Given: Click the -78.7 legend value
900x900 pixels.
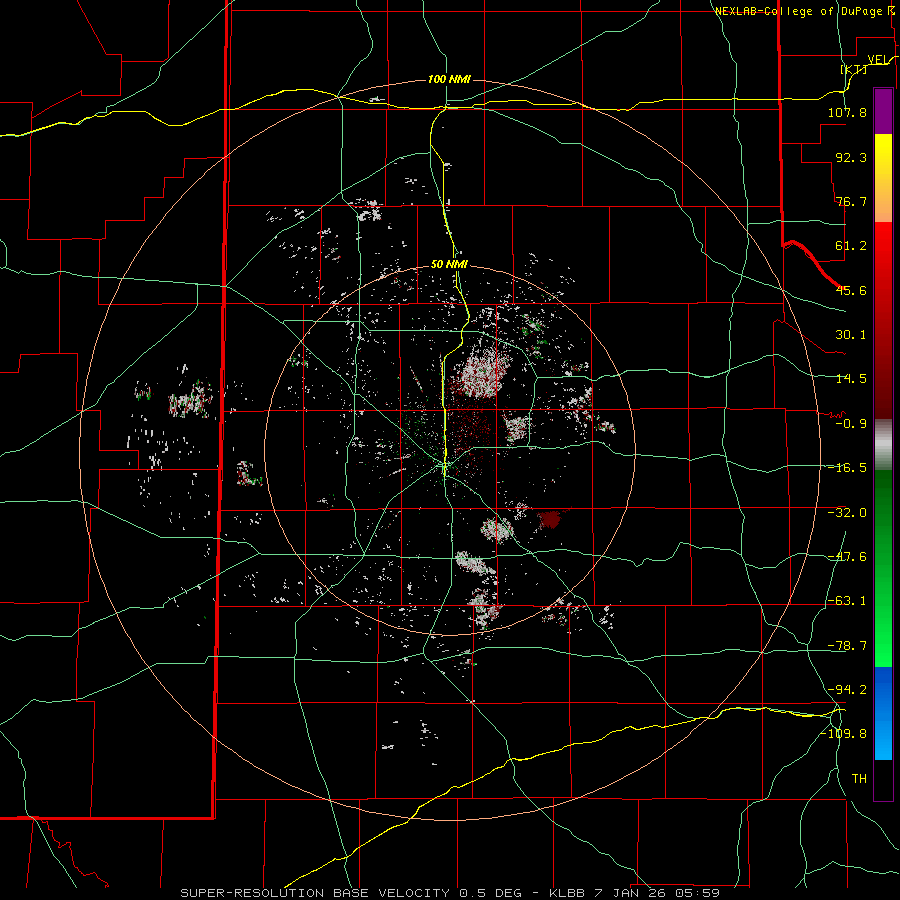Looking at the screenshot, I should (847, 646).
